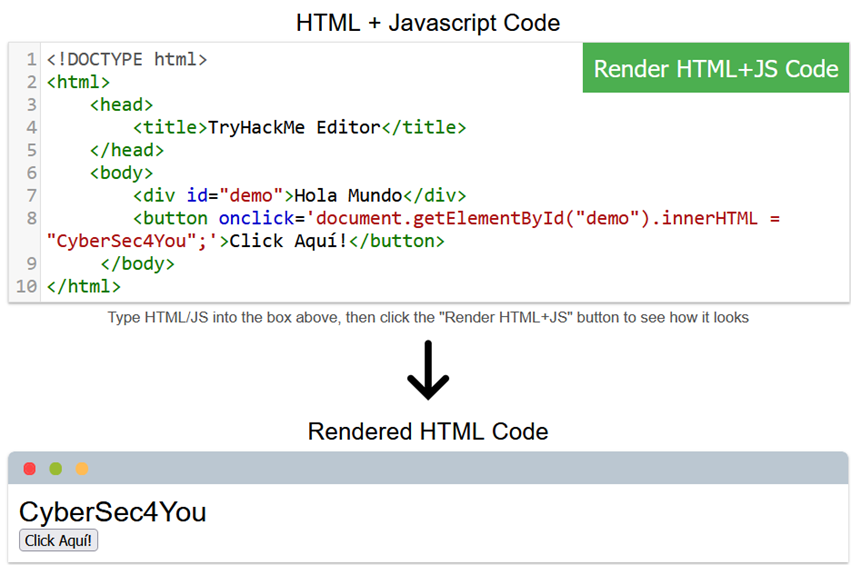Click the TryHackMe Editor title text in code
This screenshot has width=851, height=565.
point(294,127)
